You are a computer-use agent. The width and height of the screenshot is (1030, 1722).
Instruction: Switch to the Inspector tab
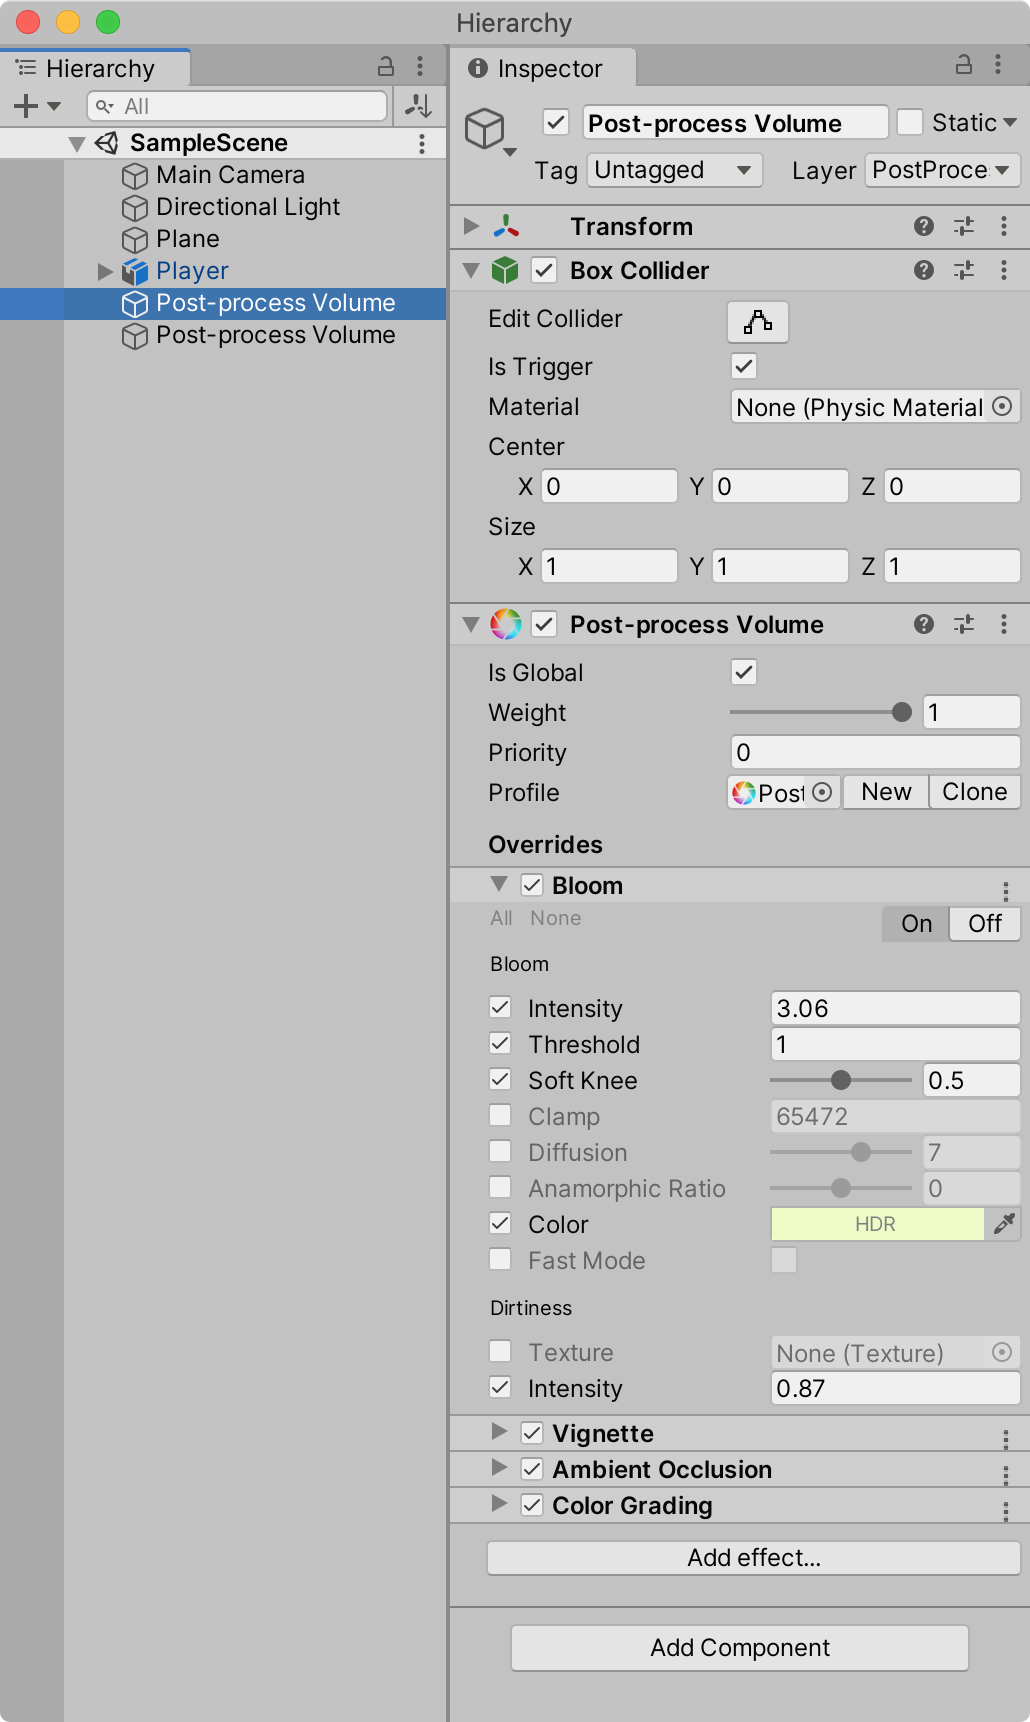[543, 68]
